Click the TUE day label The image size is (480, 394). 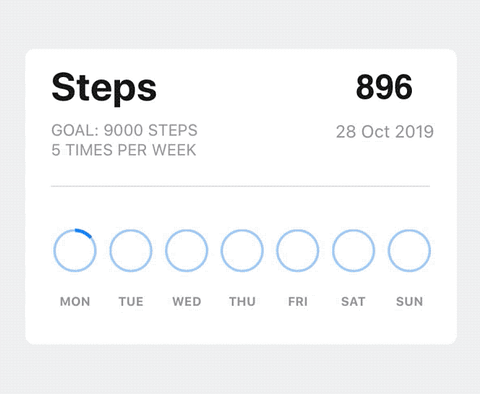coord(131,302)
